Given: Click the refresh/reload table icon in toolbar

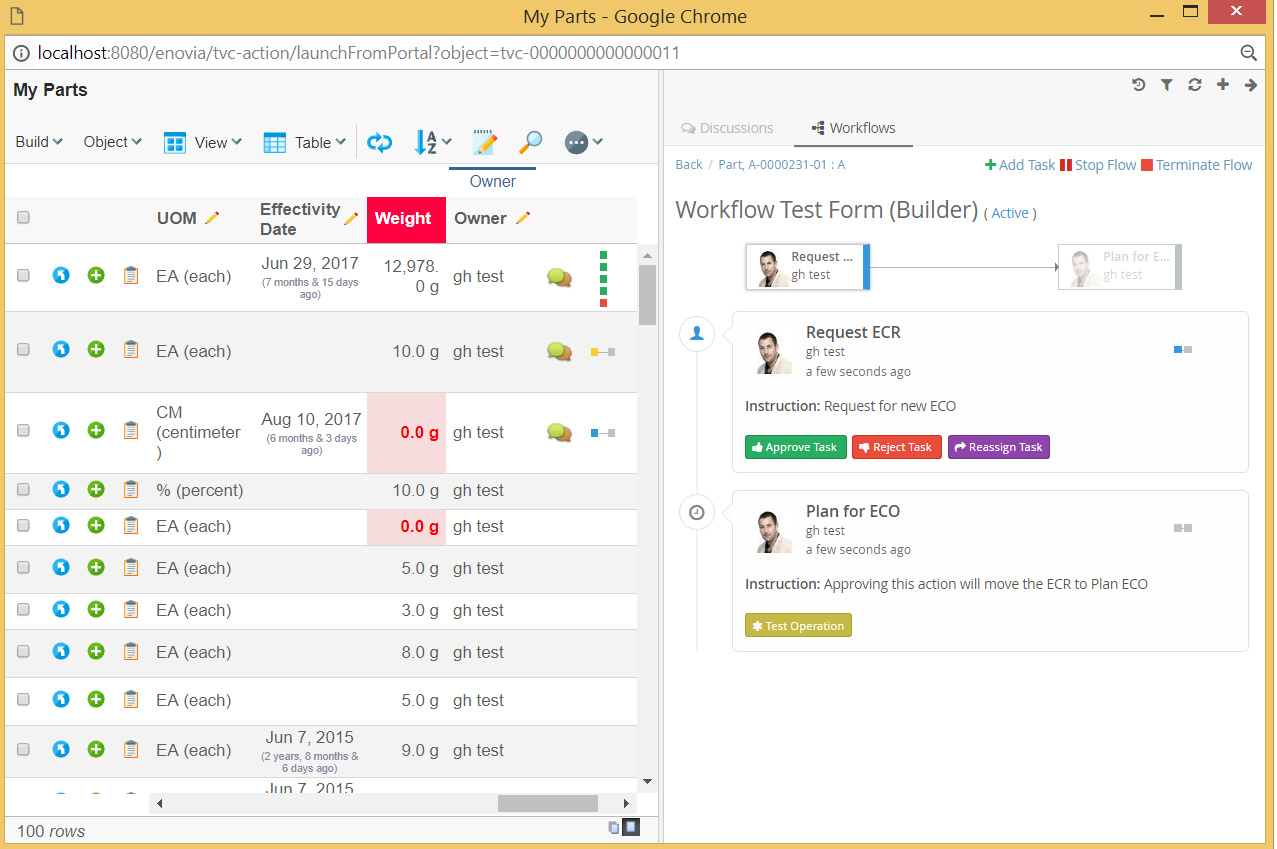Looking at the screenshot, I should coord(379,142).
